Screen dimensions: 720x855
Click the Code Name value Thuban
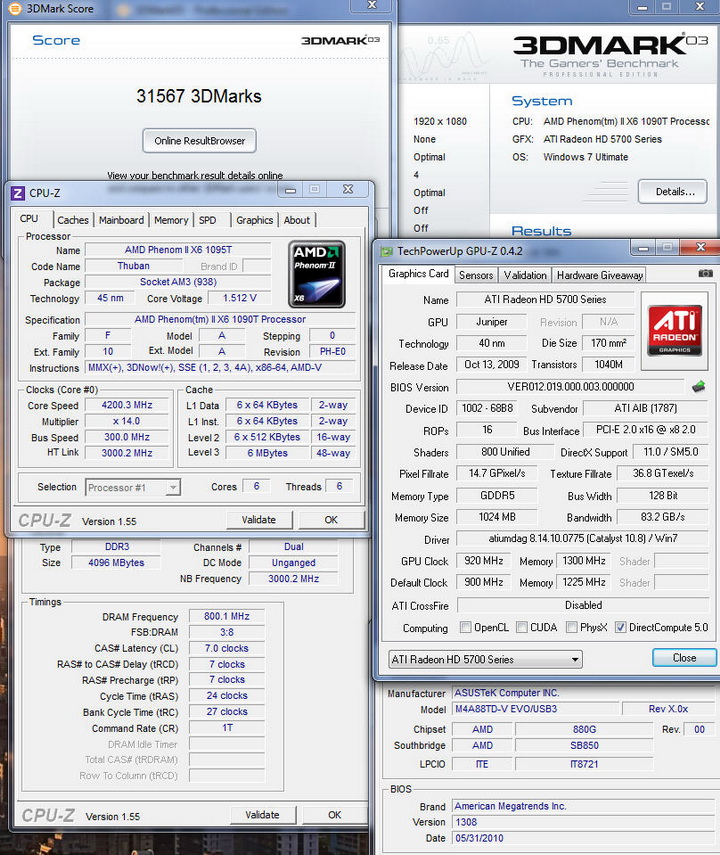tap(134, 266)
